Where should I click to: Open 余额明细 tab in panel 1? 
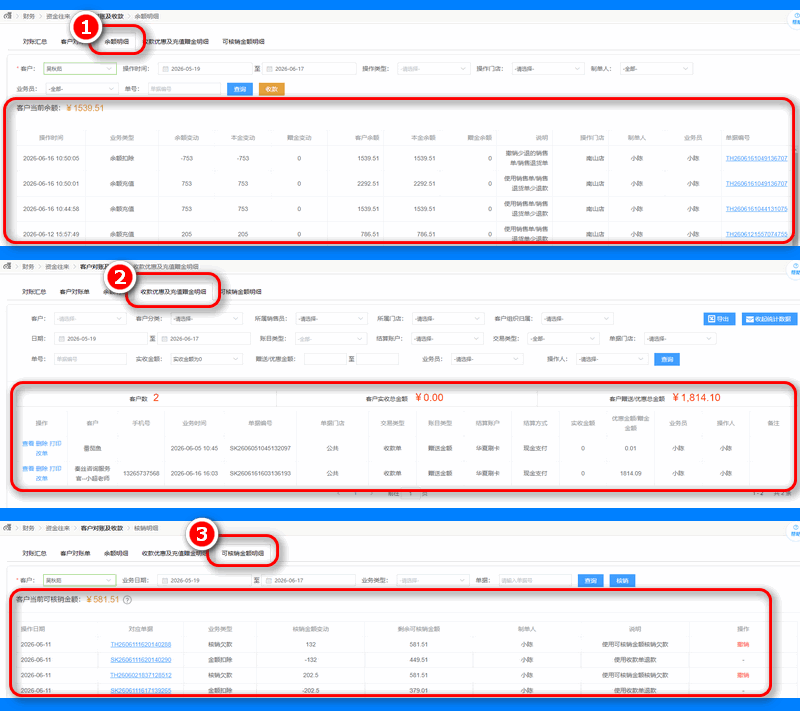[116, 41]
